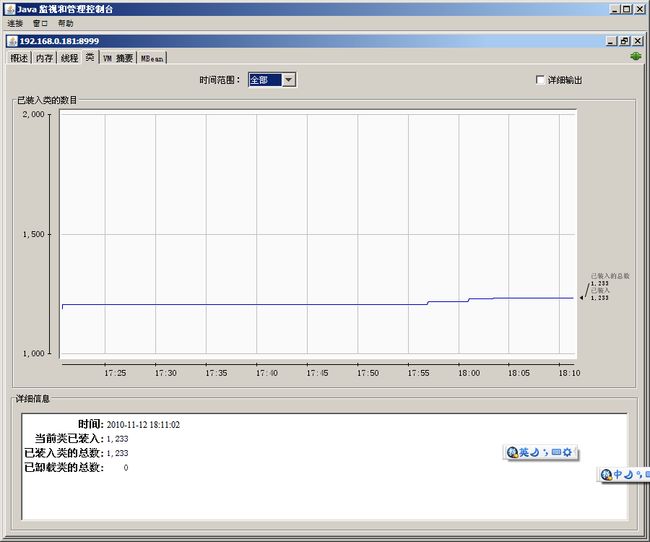
Task: Switch to the 概述 tab
Action: click(19, 58)
